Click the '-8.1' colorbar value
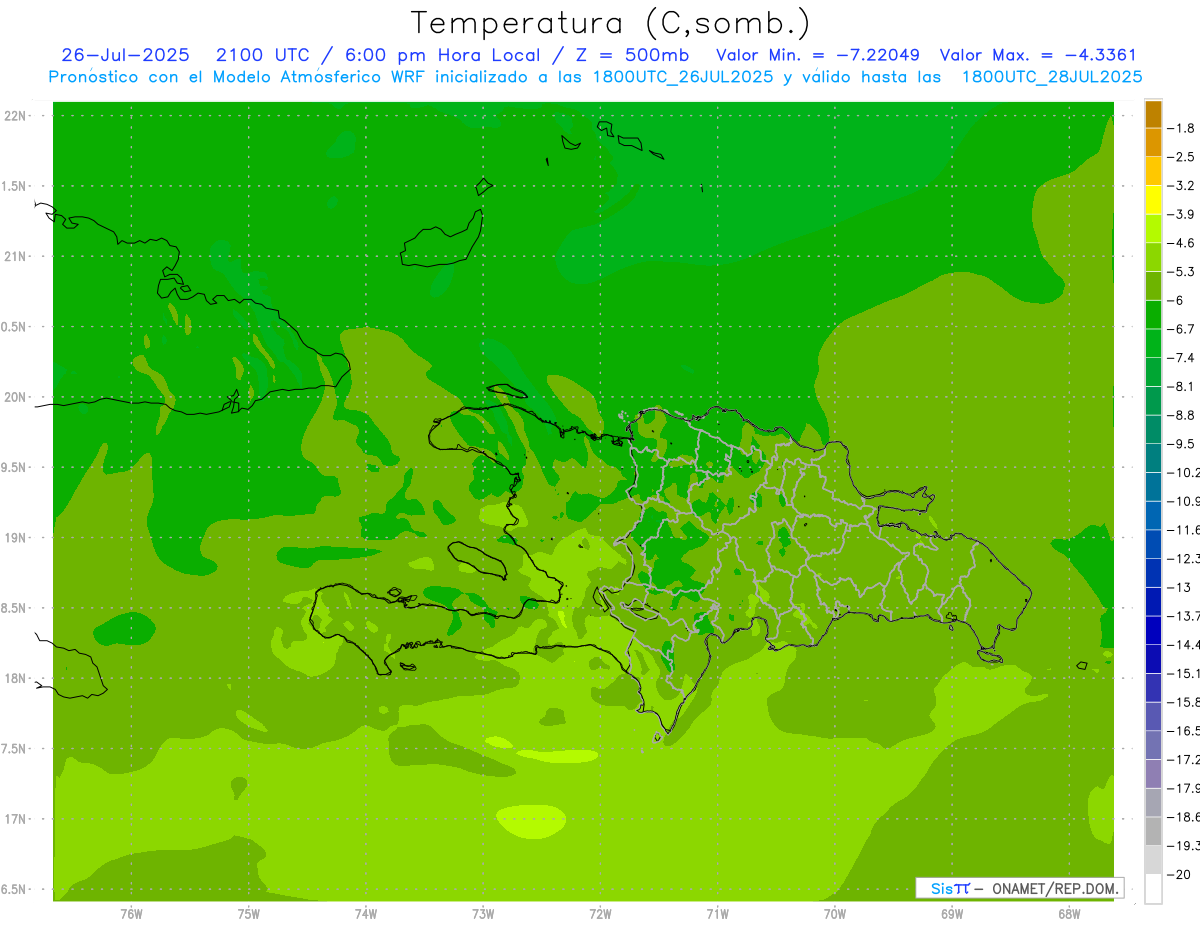Screen dimensions: 1200x927 coord(1182,386)
